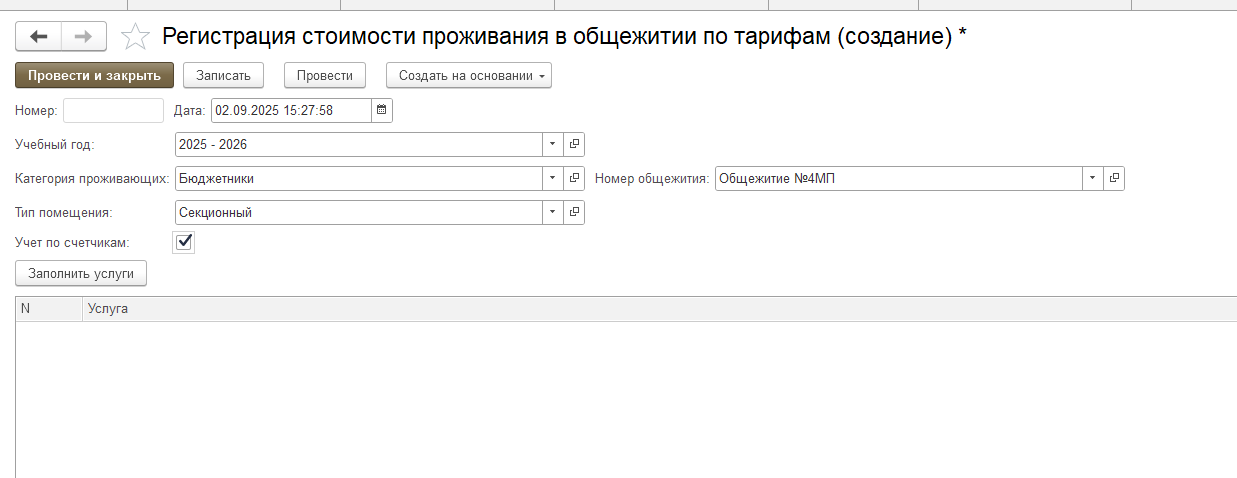Expand the Тип помещения dropdown
Viewport: 1237px width, 478px height.
553,213
